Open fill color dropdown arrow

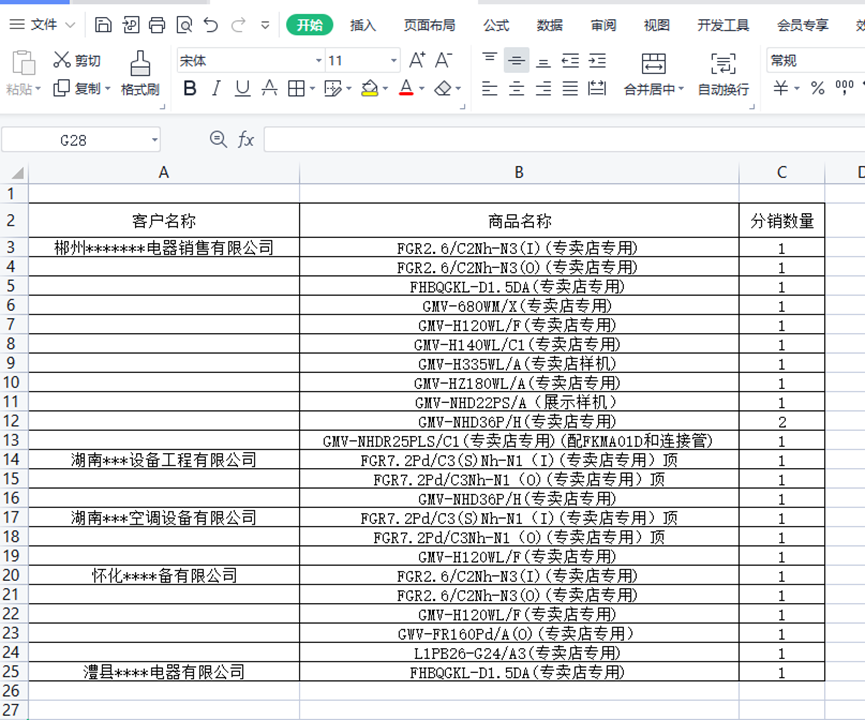click(385, 88)
